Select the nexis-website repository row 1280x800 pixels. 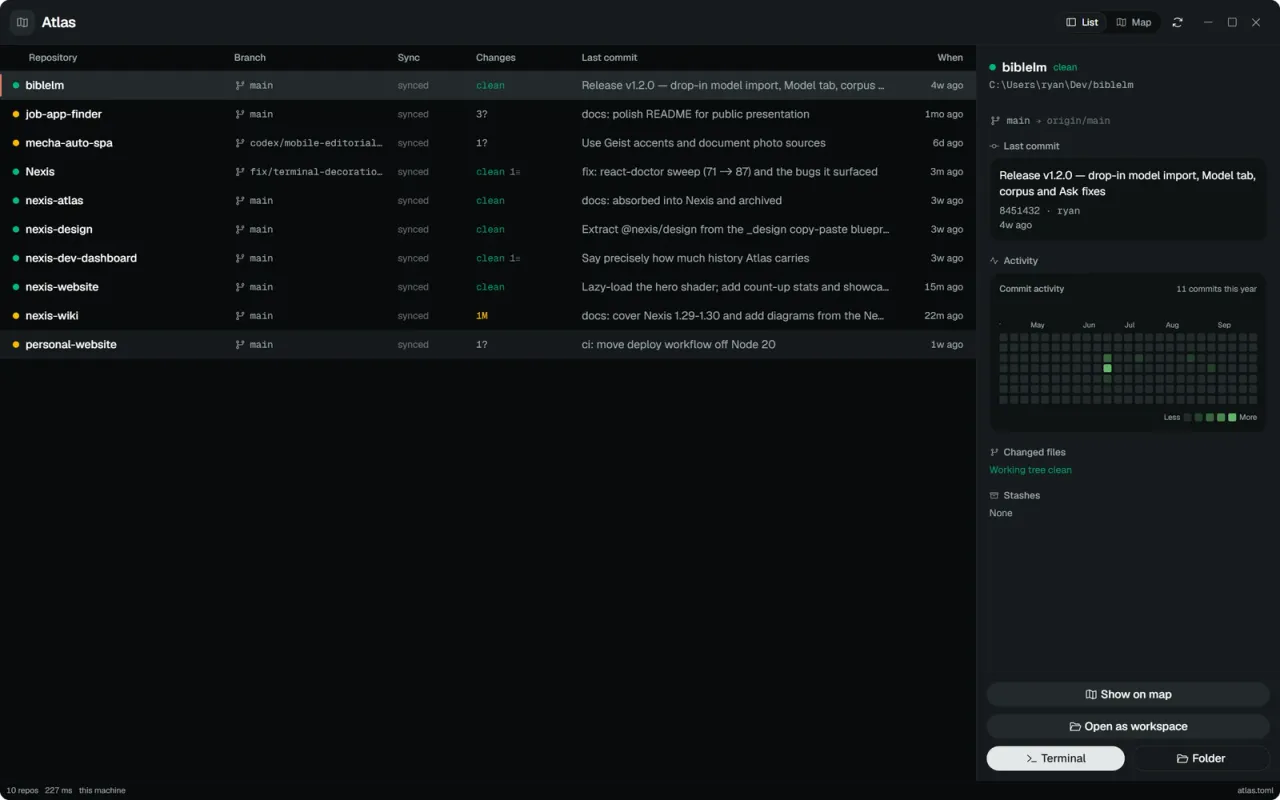(488, 287)
